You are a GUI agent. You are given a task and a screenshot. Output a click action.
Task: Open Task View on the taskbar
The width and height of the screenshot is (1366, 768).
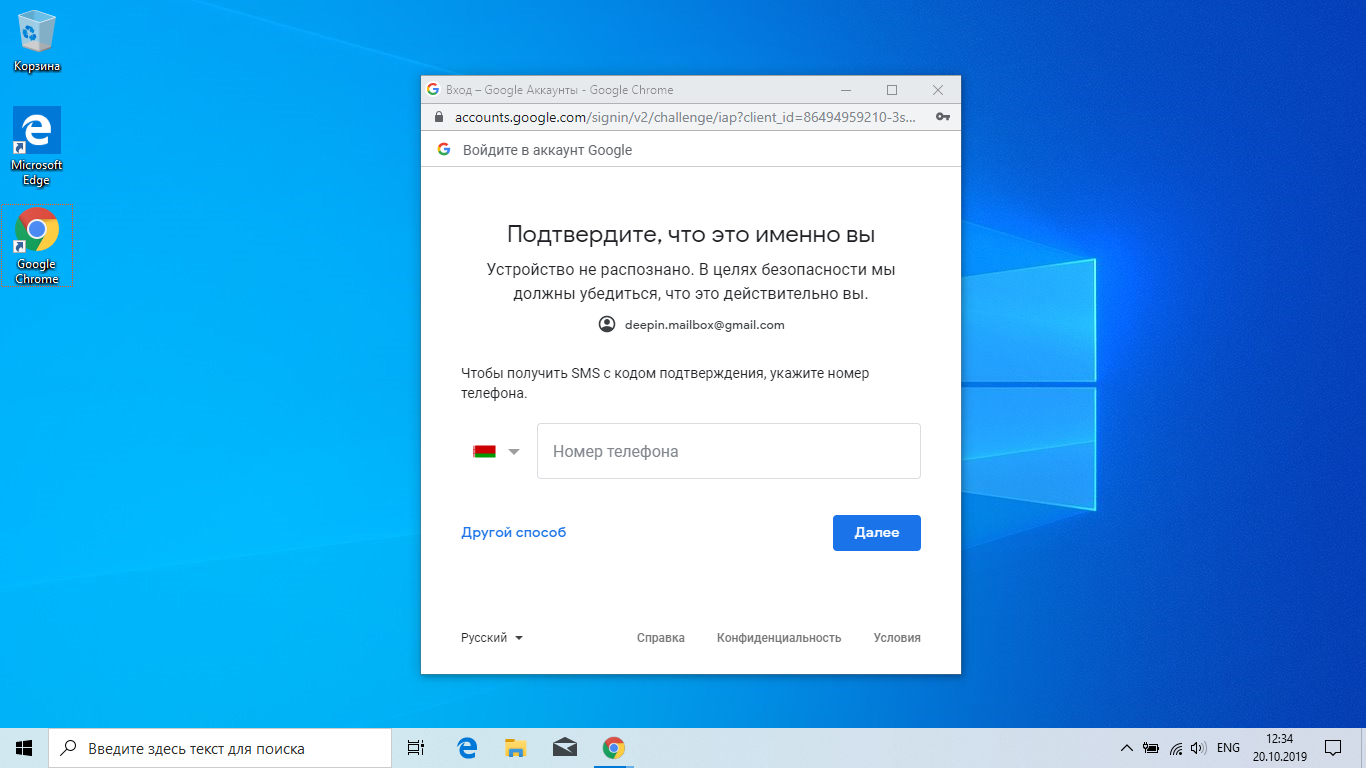coord(416,748)
